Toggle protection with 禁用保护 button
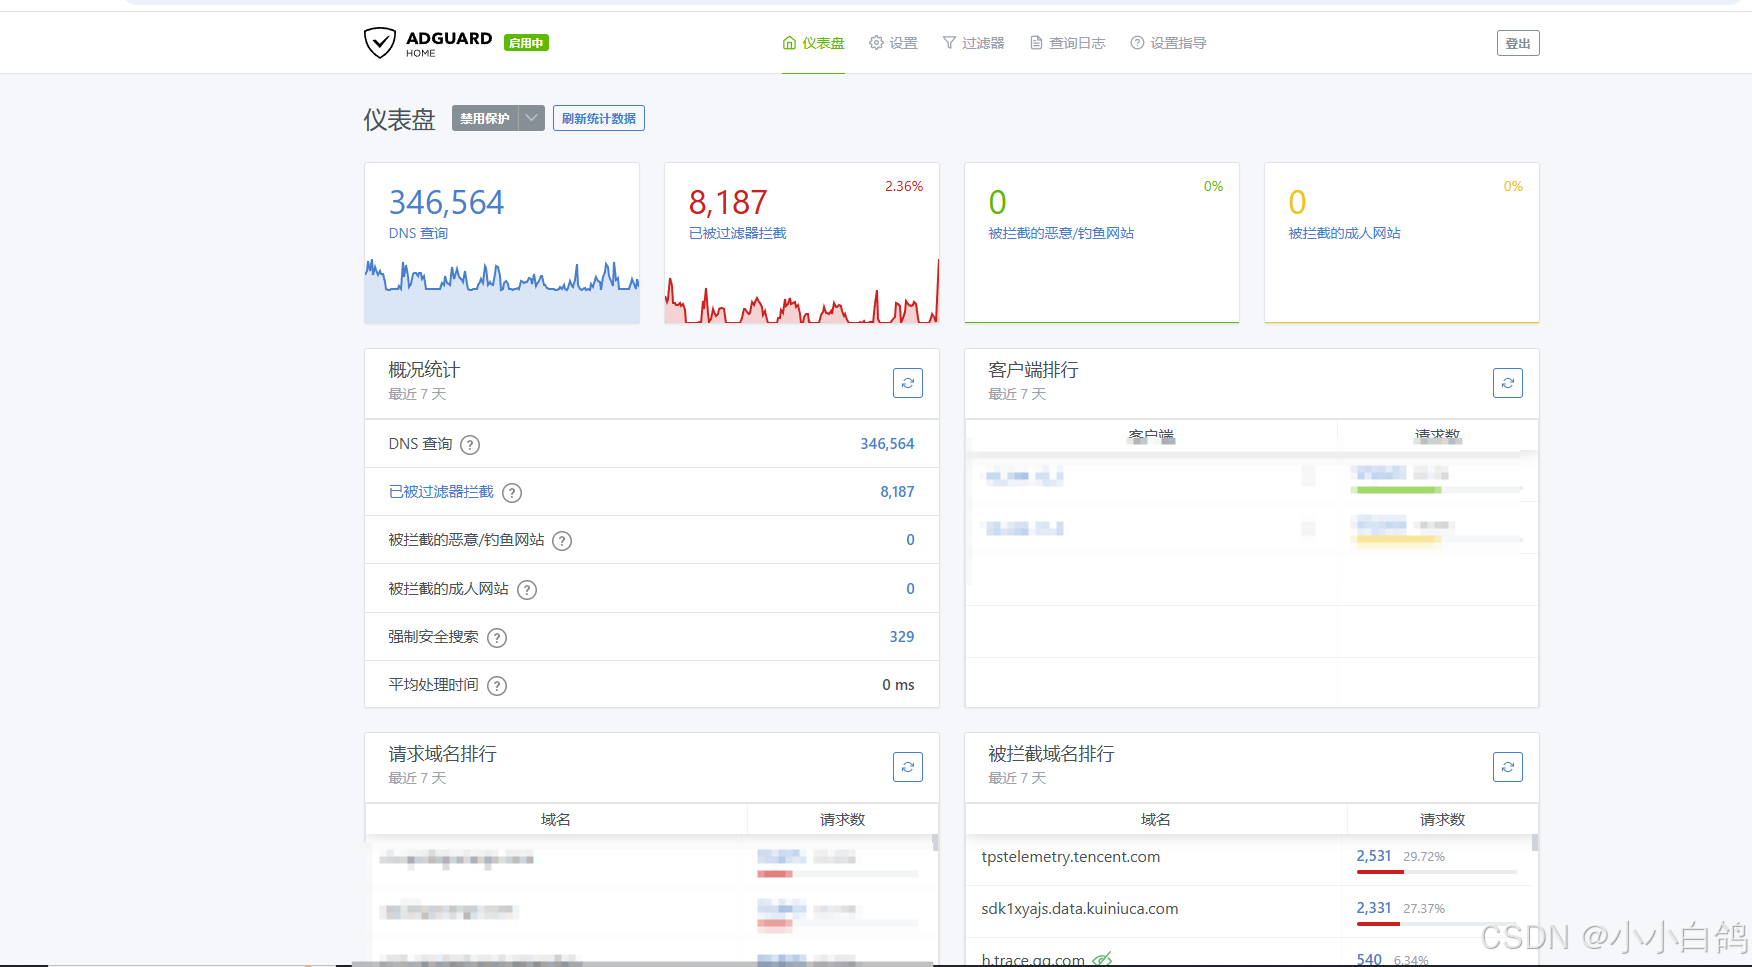 coord(485,119)
